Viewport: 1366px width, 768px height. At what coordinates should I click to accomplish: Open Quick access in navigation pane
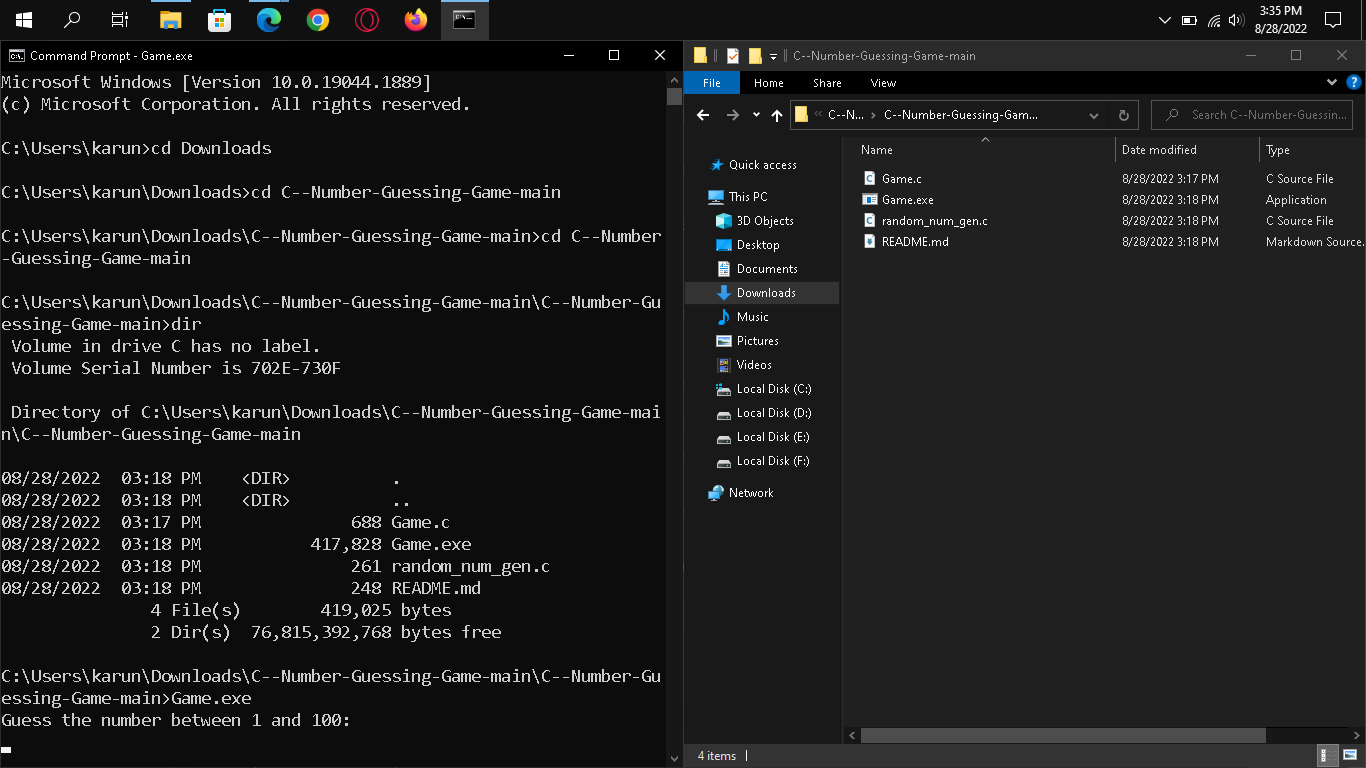click(x=762, y=165)
